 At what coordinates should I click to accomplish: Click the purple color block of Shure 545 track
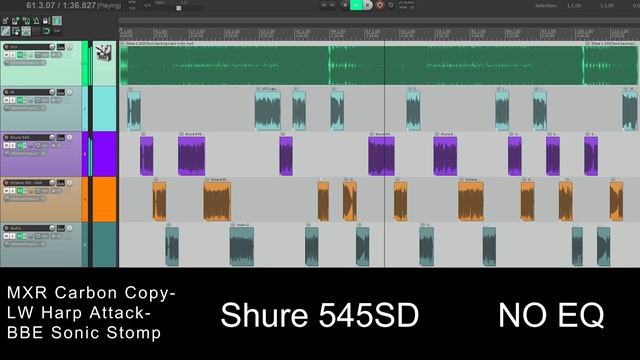[x=104, y=154]
